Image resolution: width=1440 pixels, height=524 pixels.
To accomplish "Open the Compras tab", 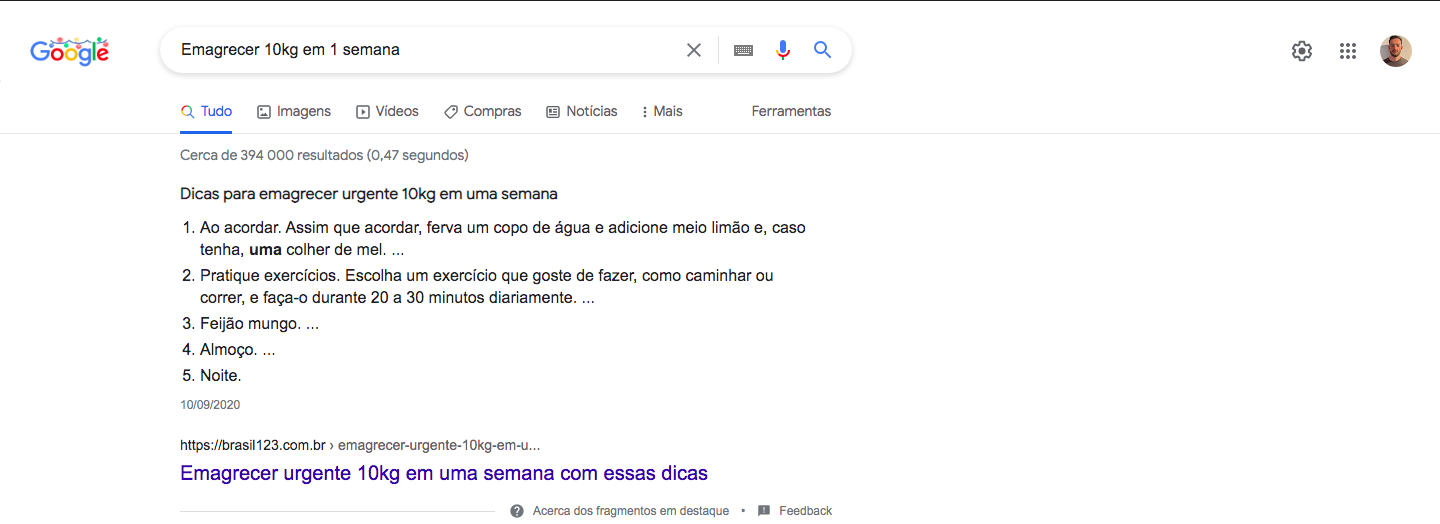I will click(x=483, y=111).
